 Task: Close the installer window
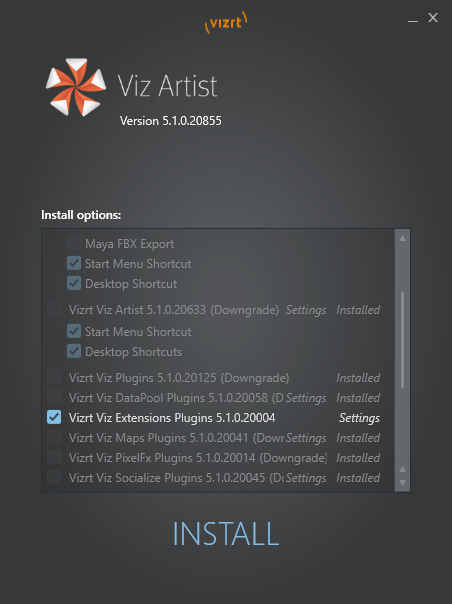(433, 18)
